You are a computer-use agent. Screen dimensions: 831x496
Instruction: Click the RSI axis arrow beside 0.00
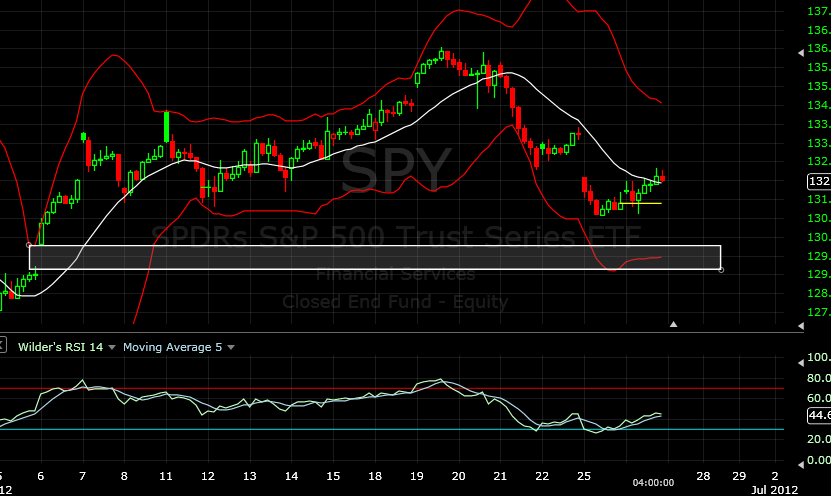[x=801, y=464]
